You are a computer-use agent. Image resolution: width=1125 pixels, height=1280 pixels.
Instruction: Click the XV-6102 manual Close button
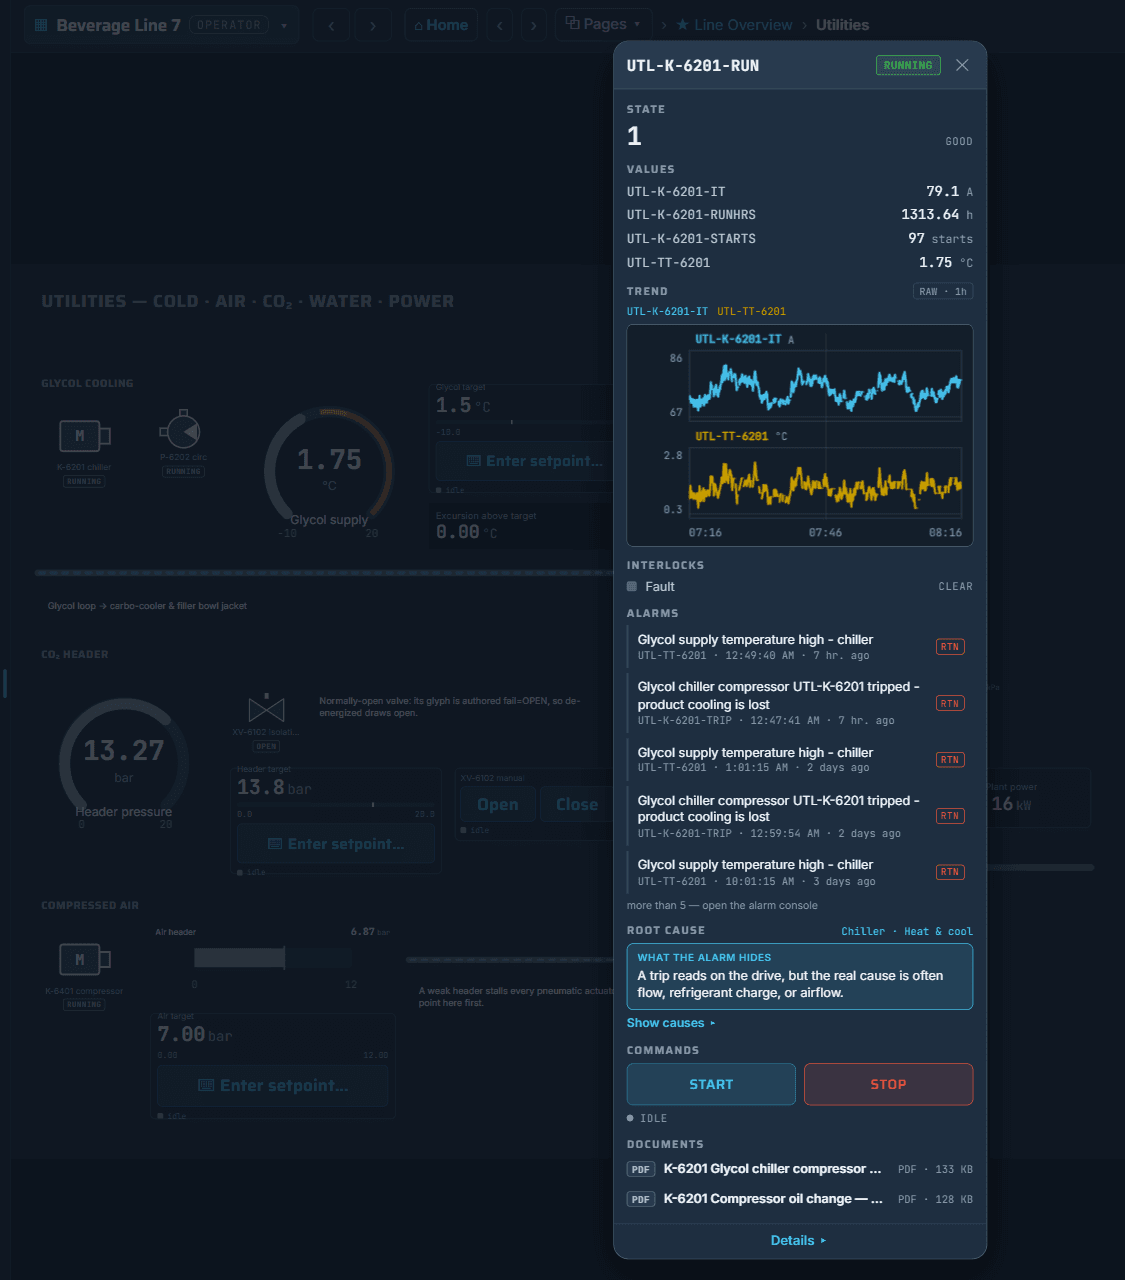(577, 805)
